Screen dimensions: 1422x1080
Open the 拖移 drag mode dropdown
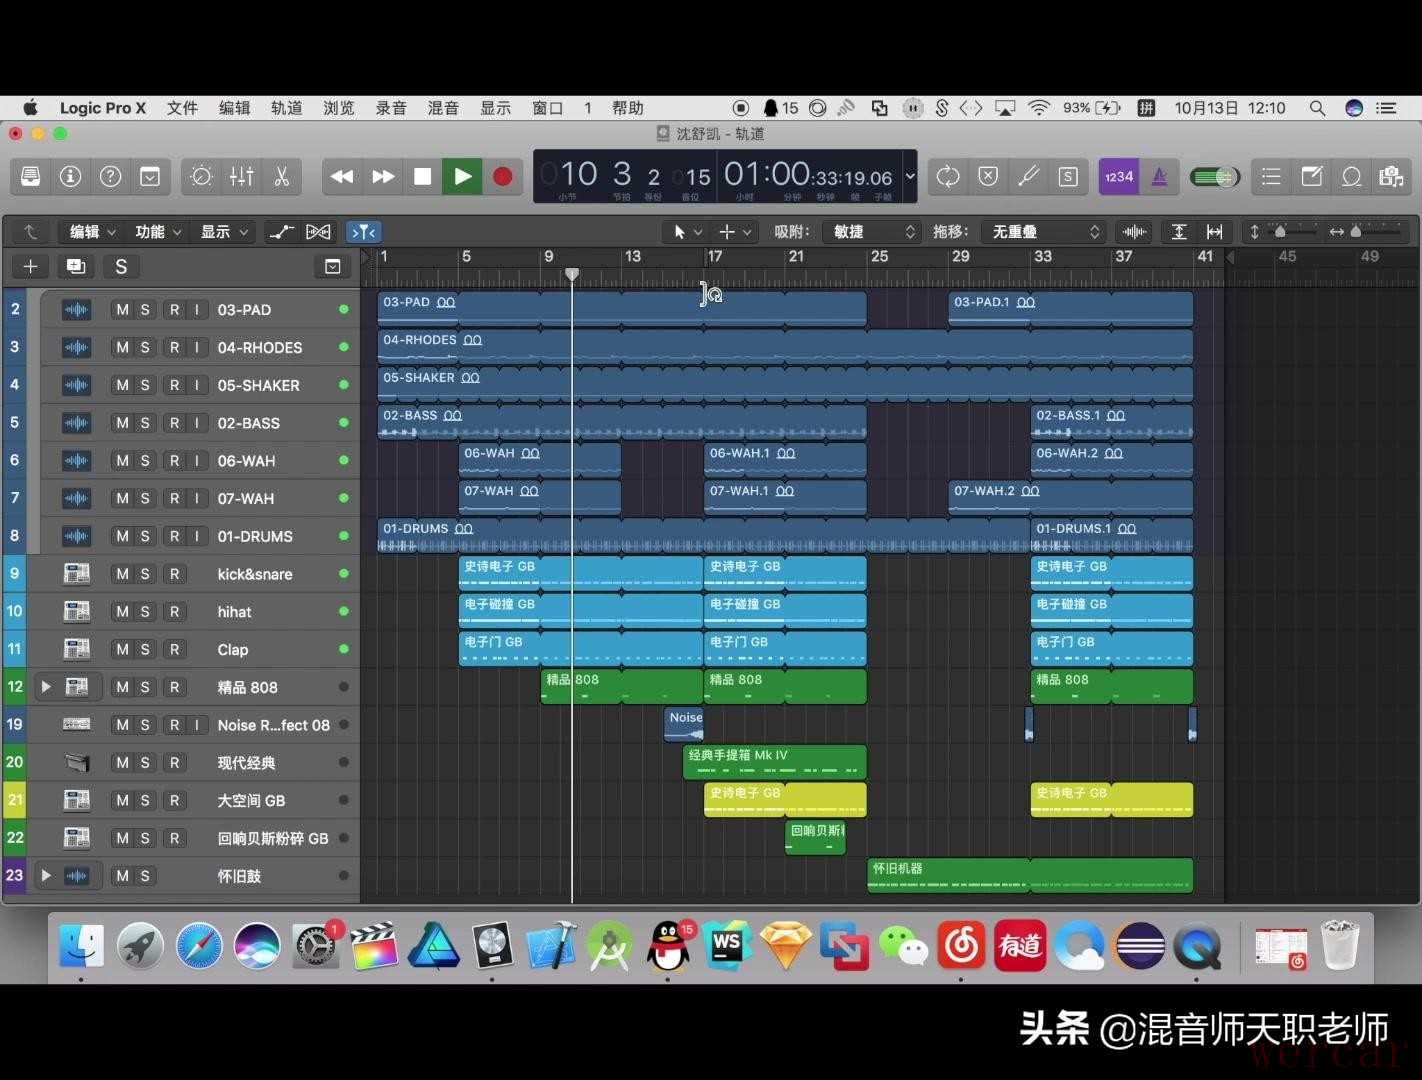1042,232
